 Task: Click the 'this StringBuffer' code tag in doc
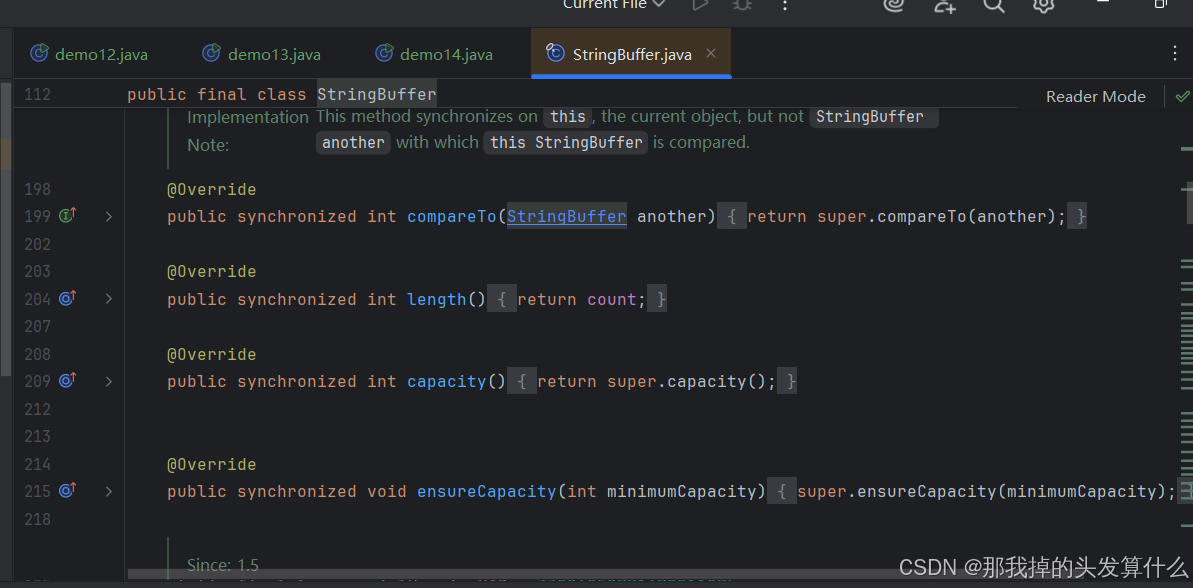tap(565, 142)
